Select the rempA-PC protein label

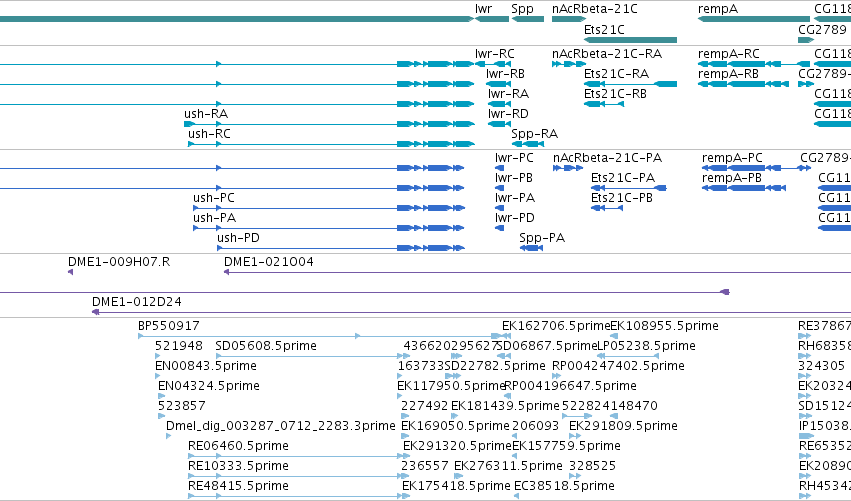click(732, 158)
